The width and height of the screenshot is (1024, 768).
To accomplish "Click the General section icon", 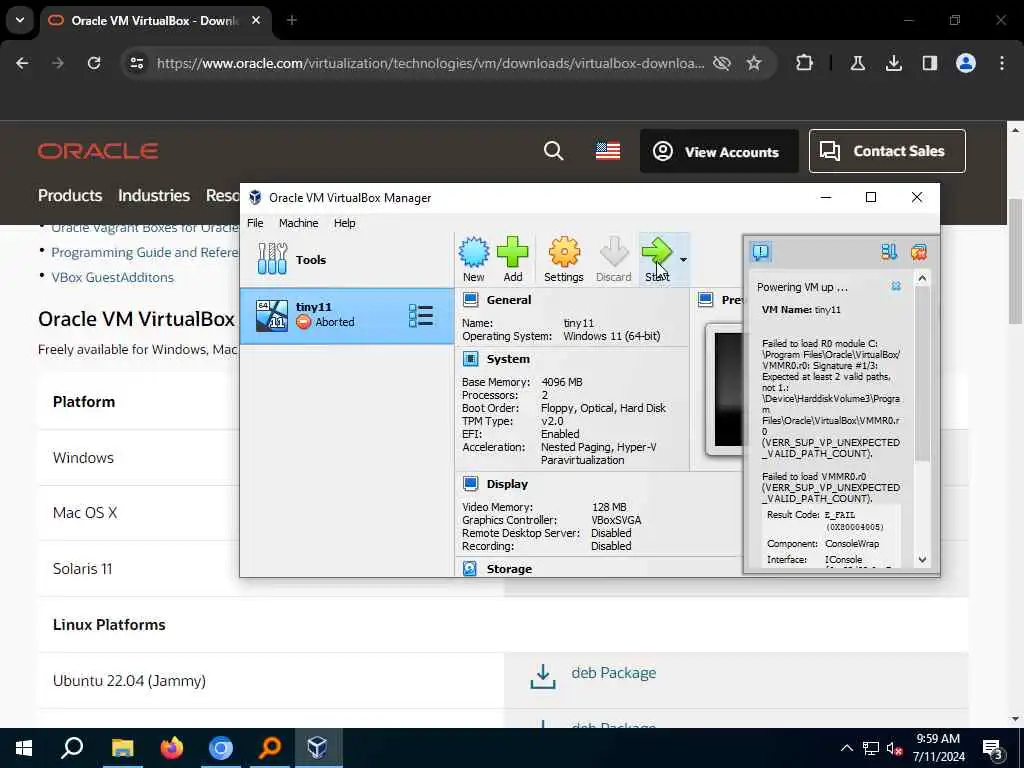I will [x=470, y=300].
